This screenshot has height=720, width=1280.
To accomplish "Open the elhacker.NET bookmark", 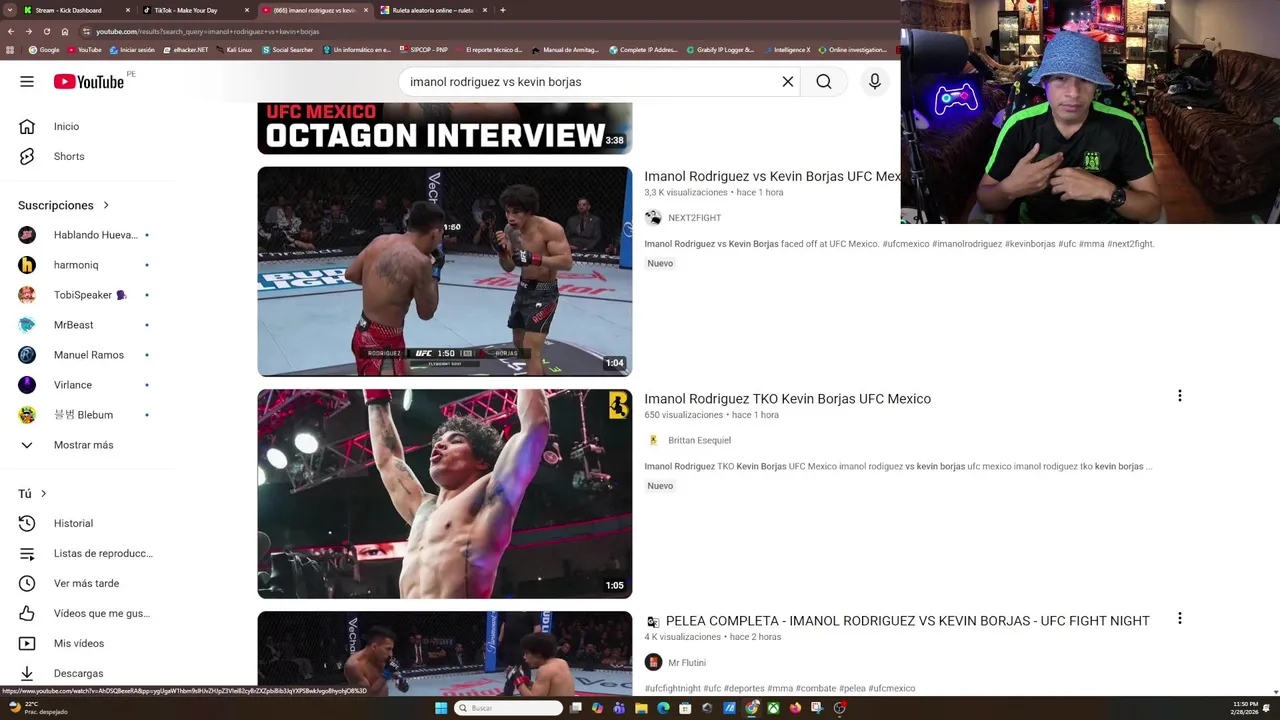I will (x=185, y=49).
